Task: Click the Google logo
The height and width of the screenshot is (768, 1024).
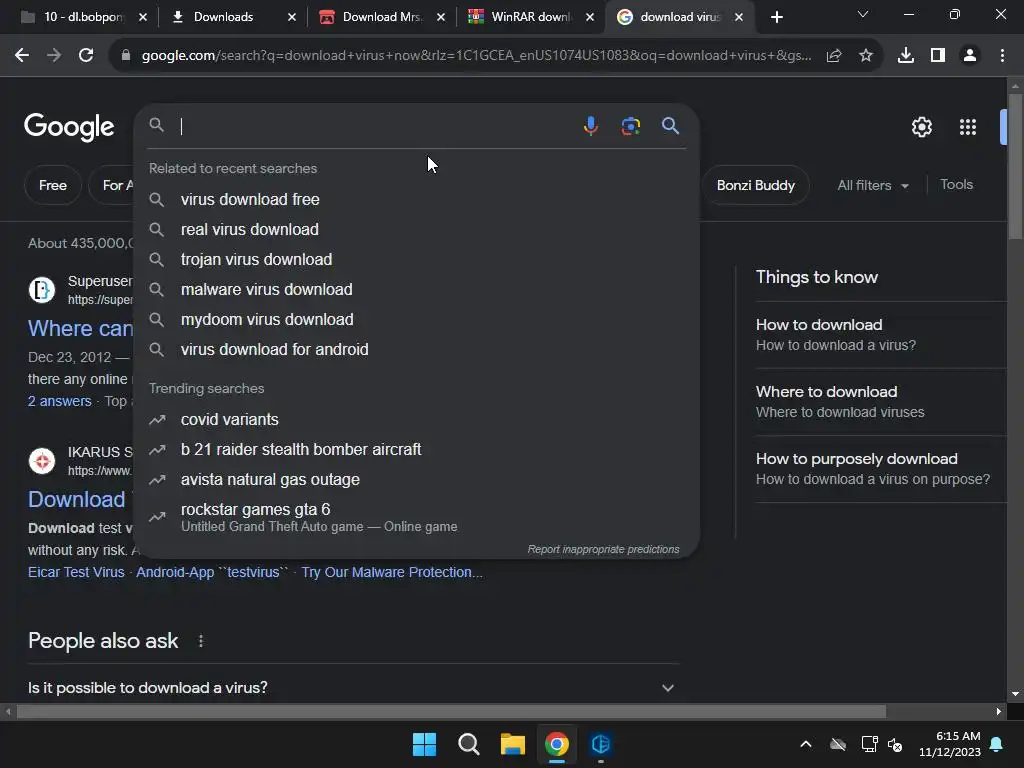Action: point(69,127)
